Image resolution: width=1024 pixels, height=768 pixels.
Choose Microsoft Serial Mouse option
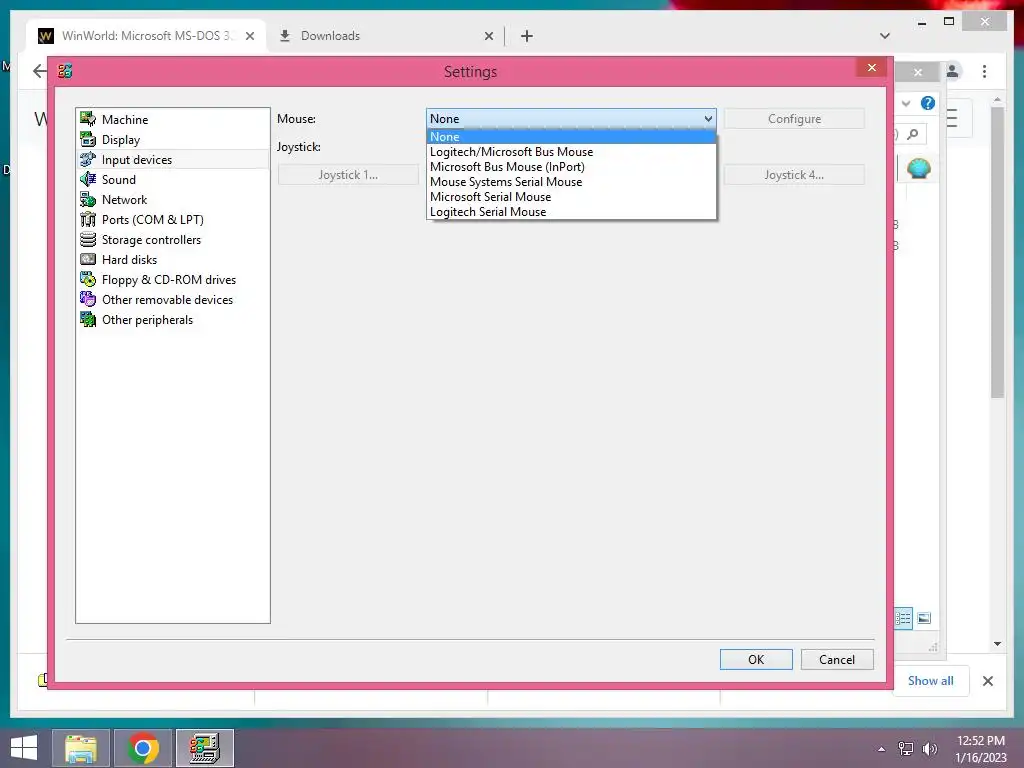coord(571,197)
